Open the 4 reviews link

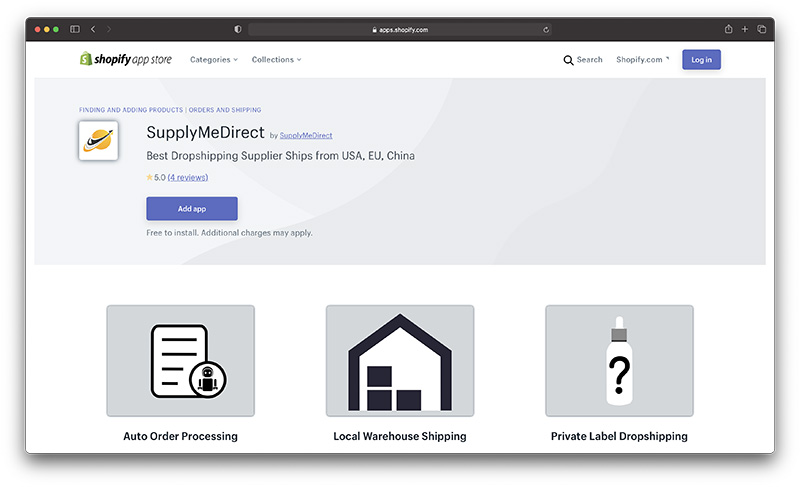click(x=188, y=178)
